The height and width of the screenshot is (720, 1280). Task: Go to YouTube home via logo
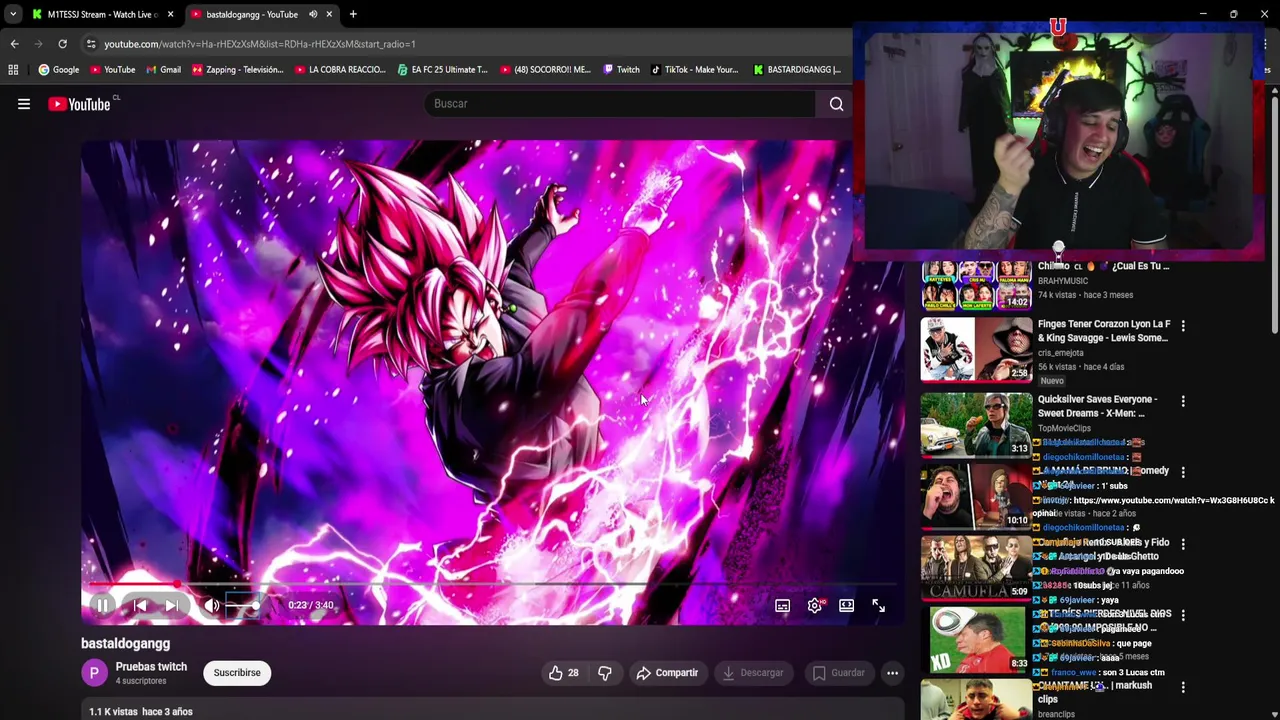(80, 104)
